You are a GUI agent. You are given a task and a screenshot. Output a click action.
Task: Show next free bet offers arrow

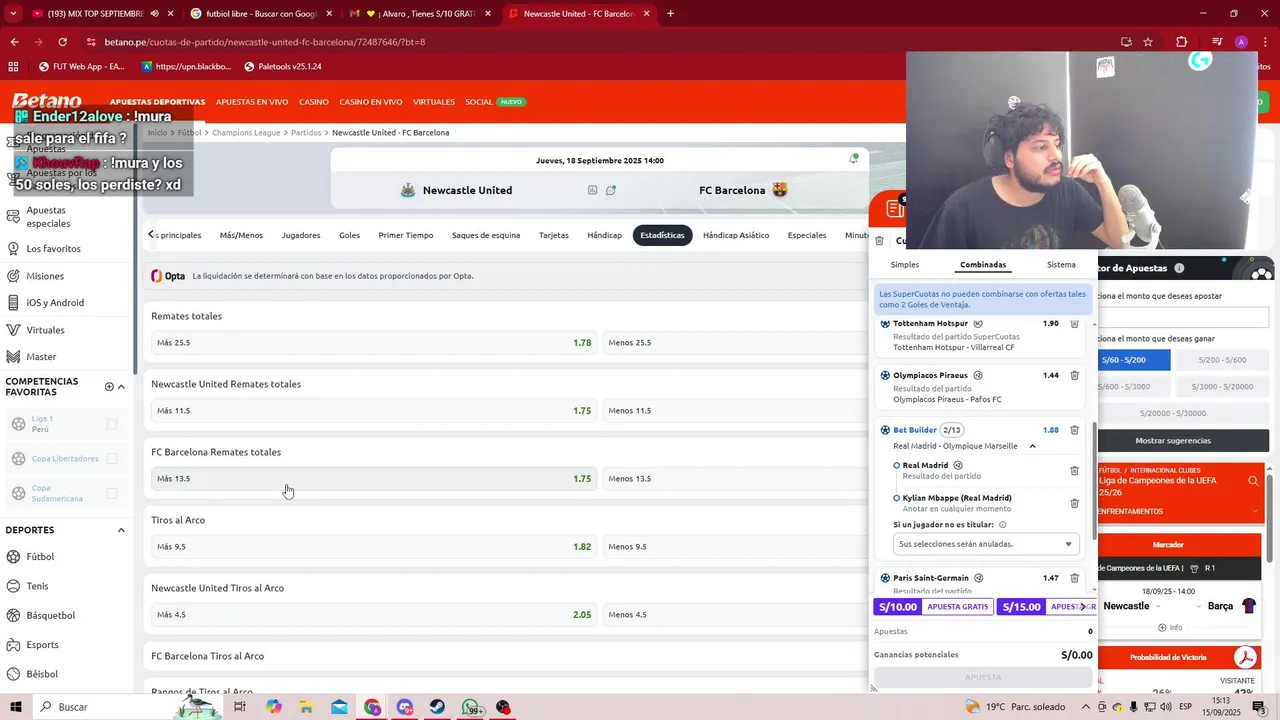[1083, 607]
